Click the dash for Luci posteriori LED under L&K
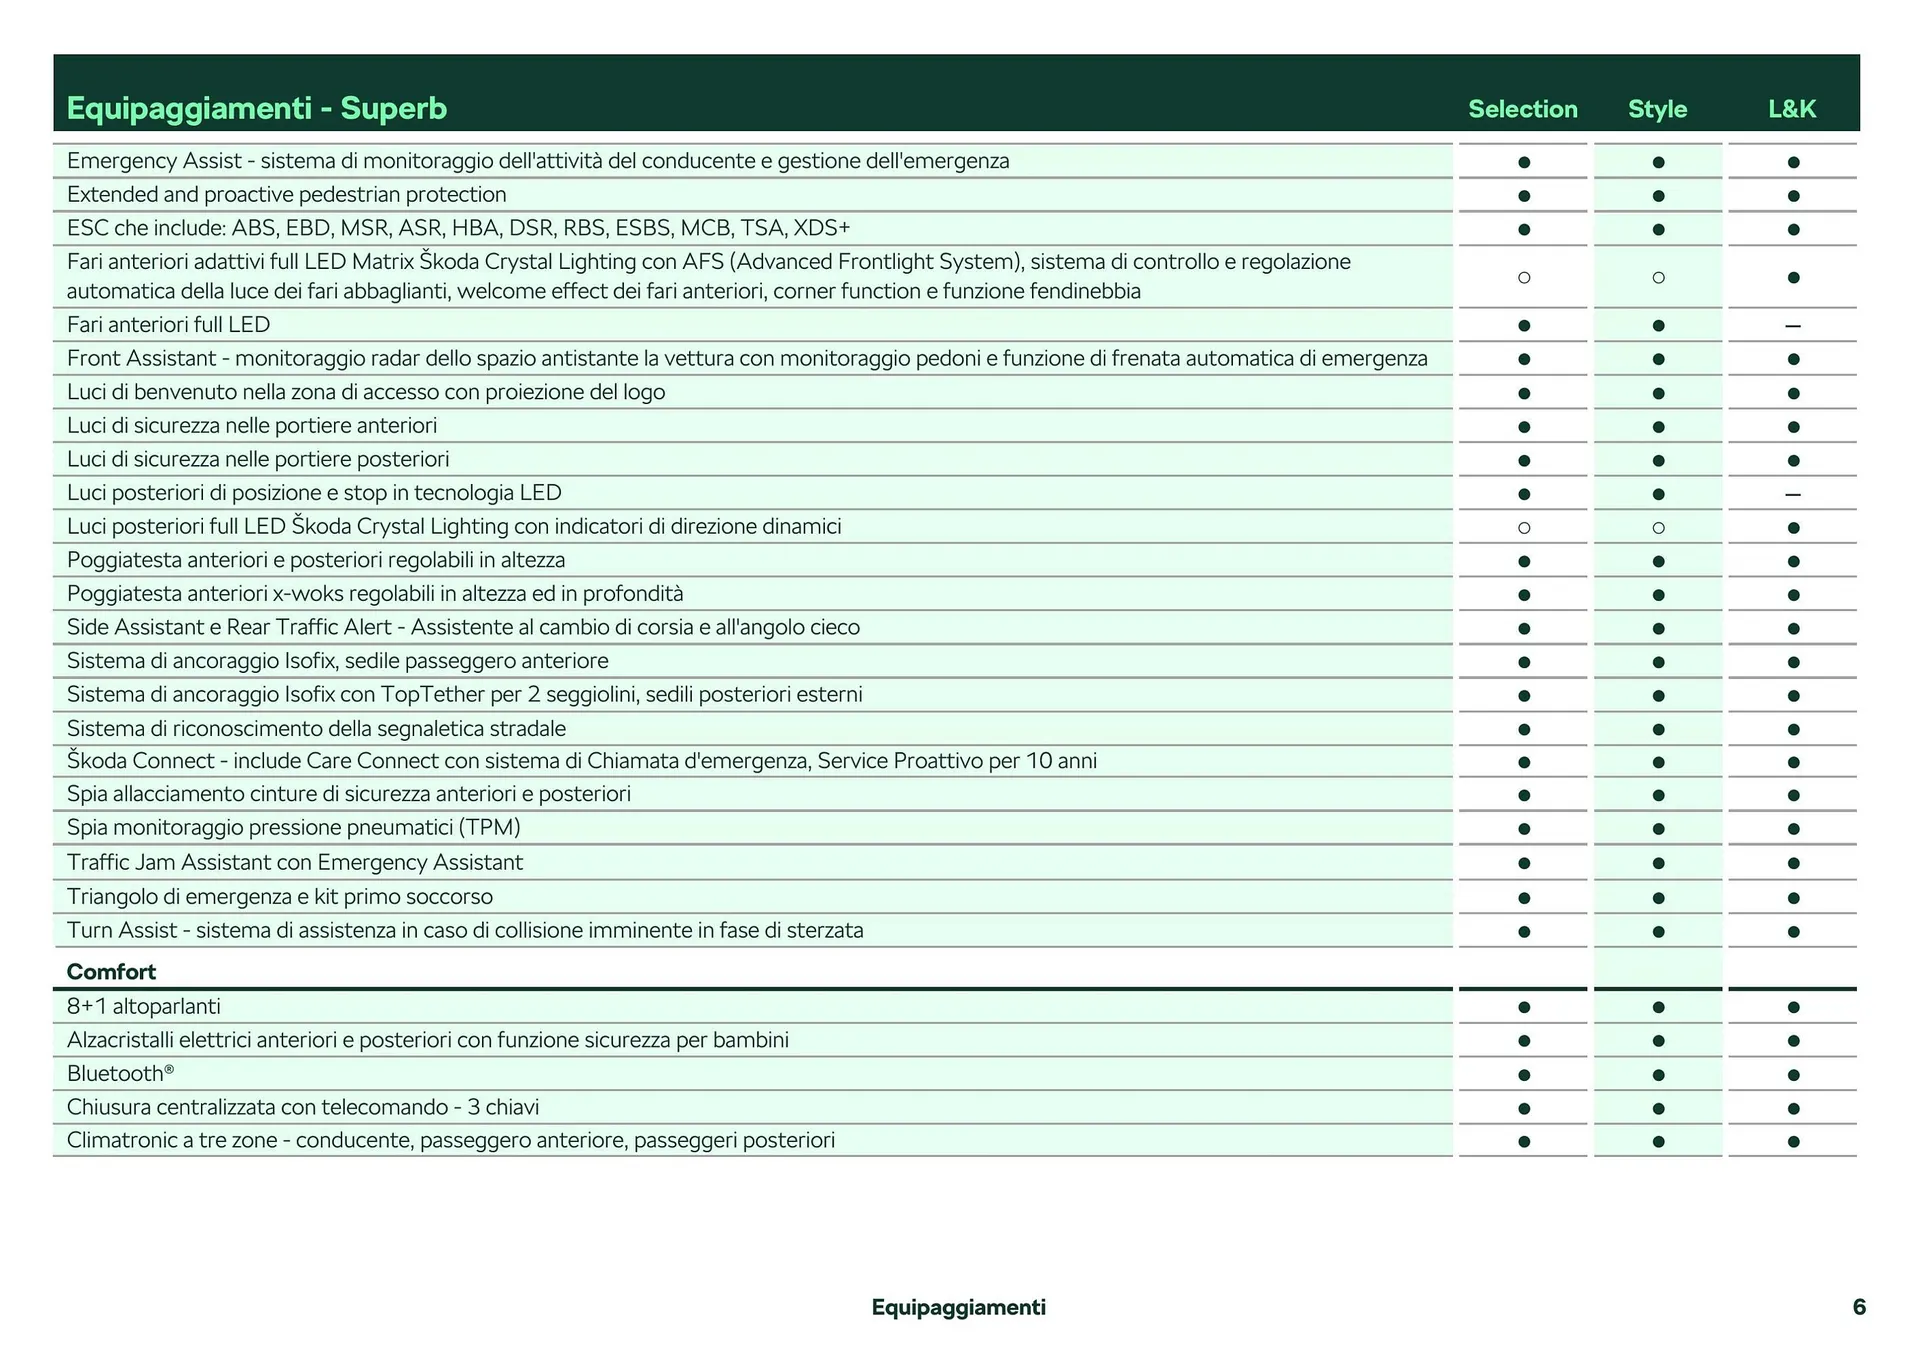Image resolution: width=1920 pixels, height=1358 pixels. point(1793,492)
